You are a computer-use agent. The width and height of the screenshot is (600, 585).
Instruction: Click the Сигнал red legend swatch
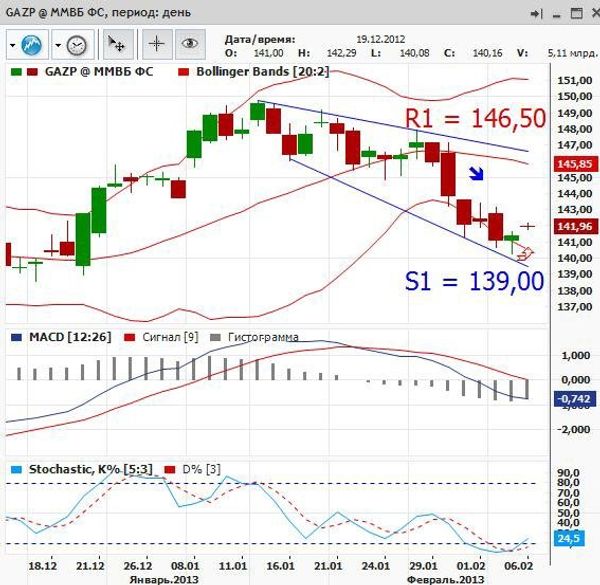[x=130, y=337]
